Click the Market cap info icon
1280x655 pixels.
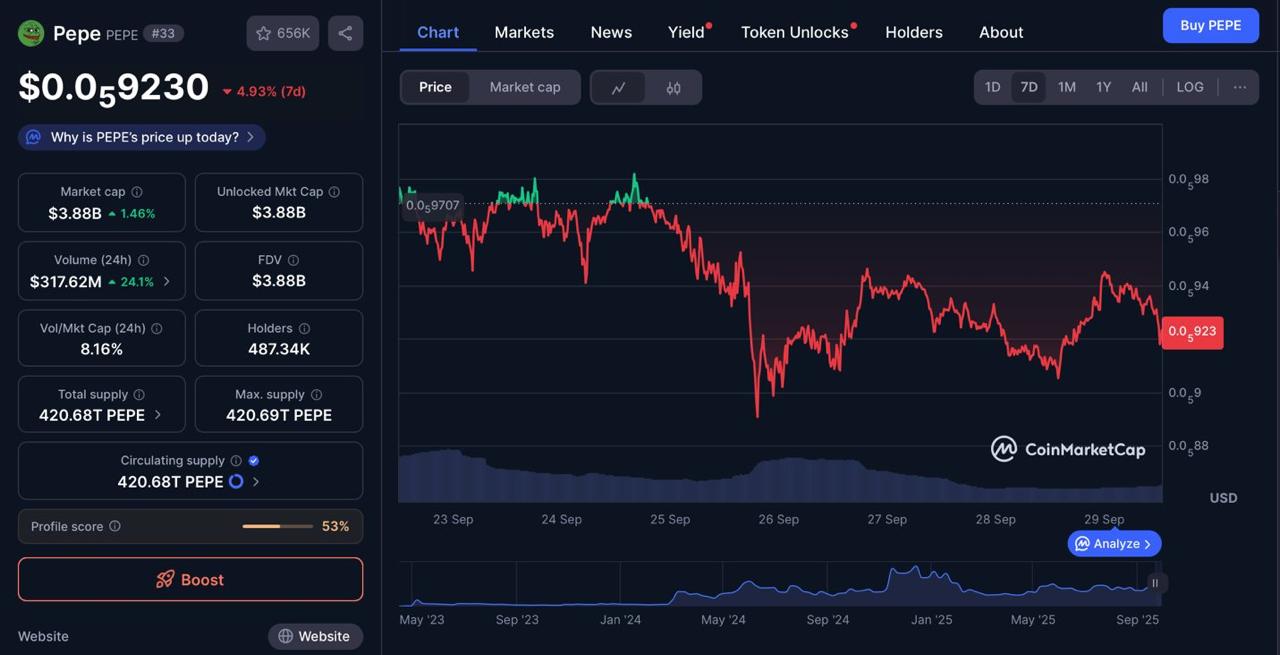click(137, 192)
